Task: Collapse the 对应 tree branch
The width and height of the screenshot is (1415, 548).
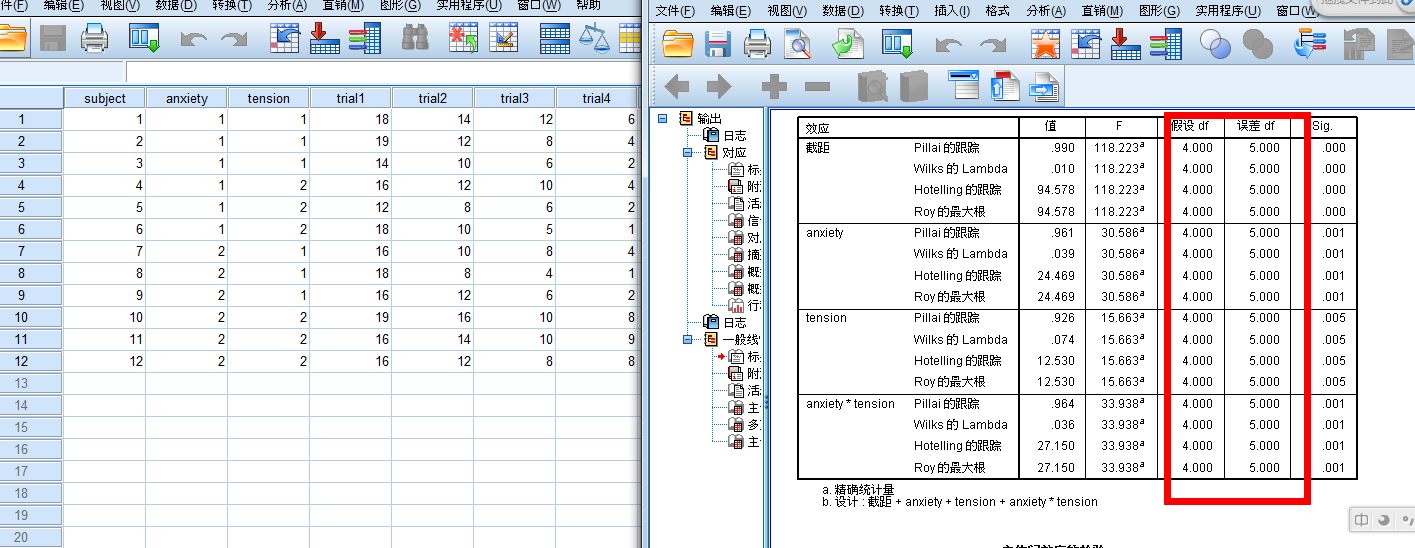Action: click(687, 152)
